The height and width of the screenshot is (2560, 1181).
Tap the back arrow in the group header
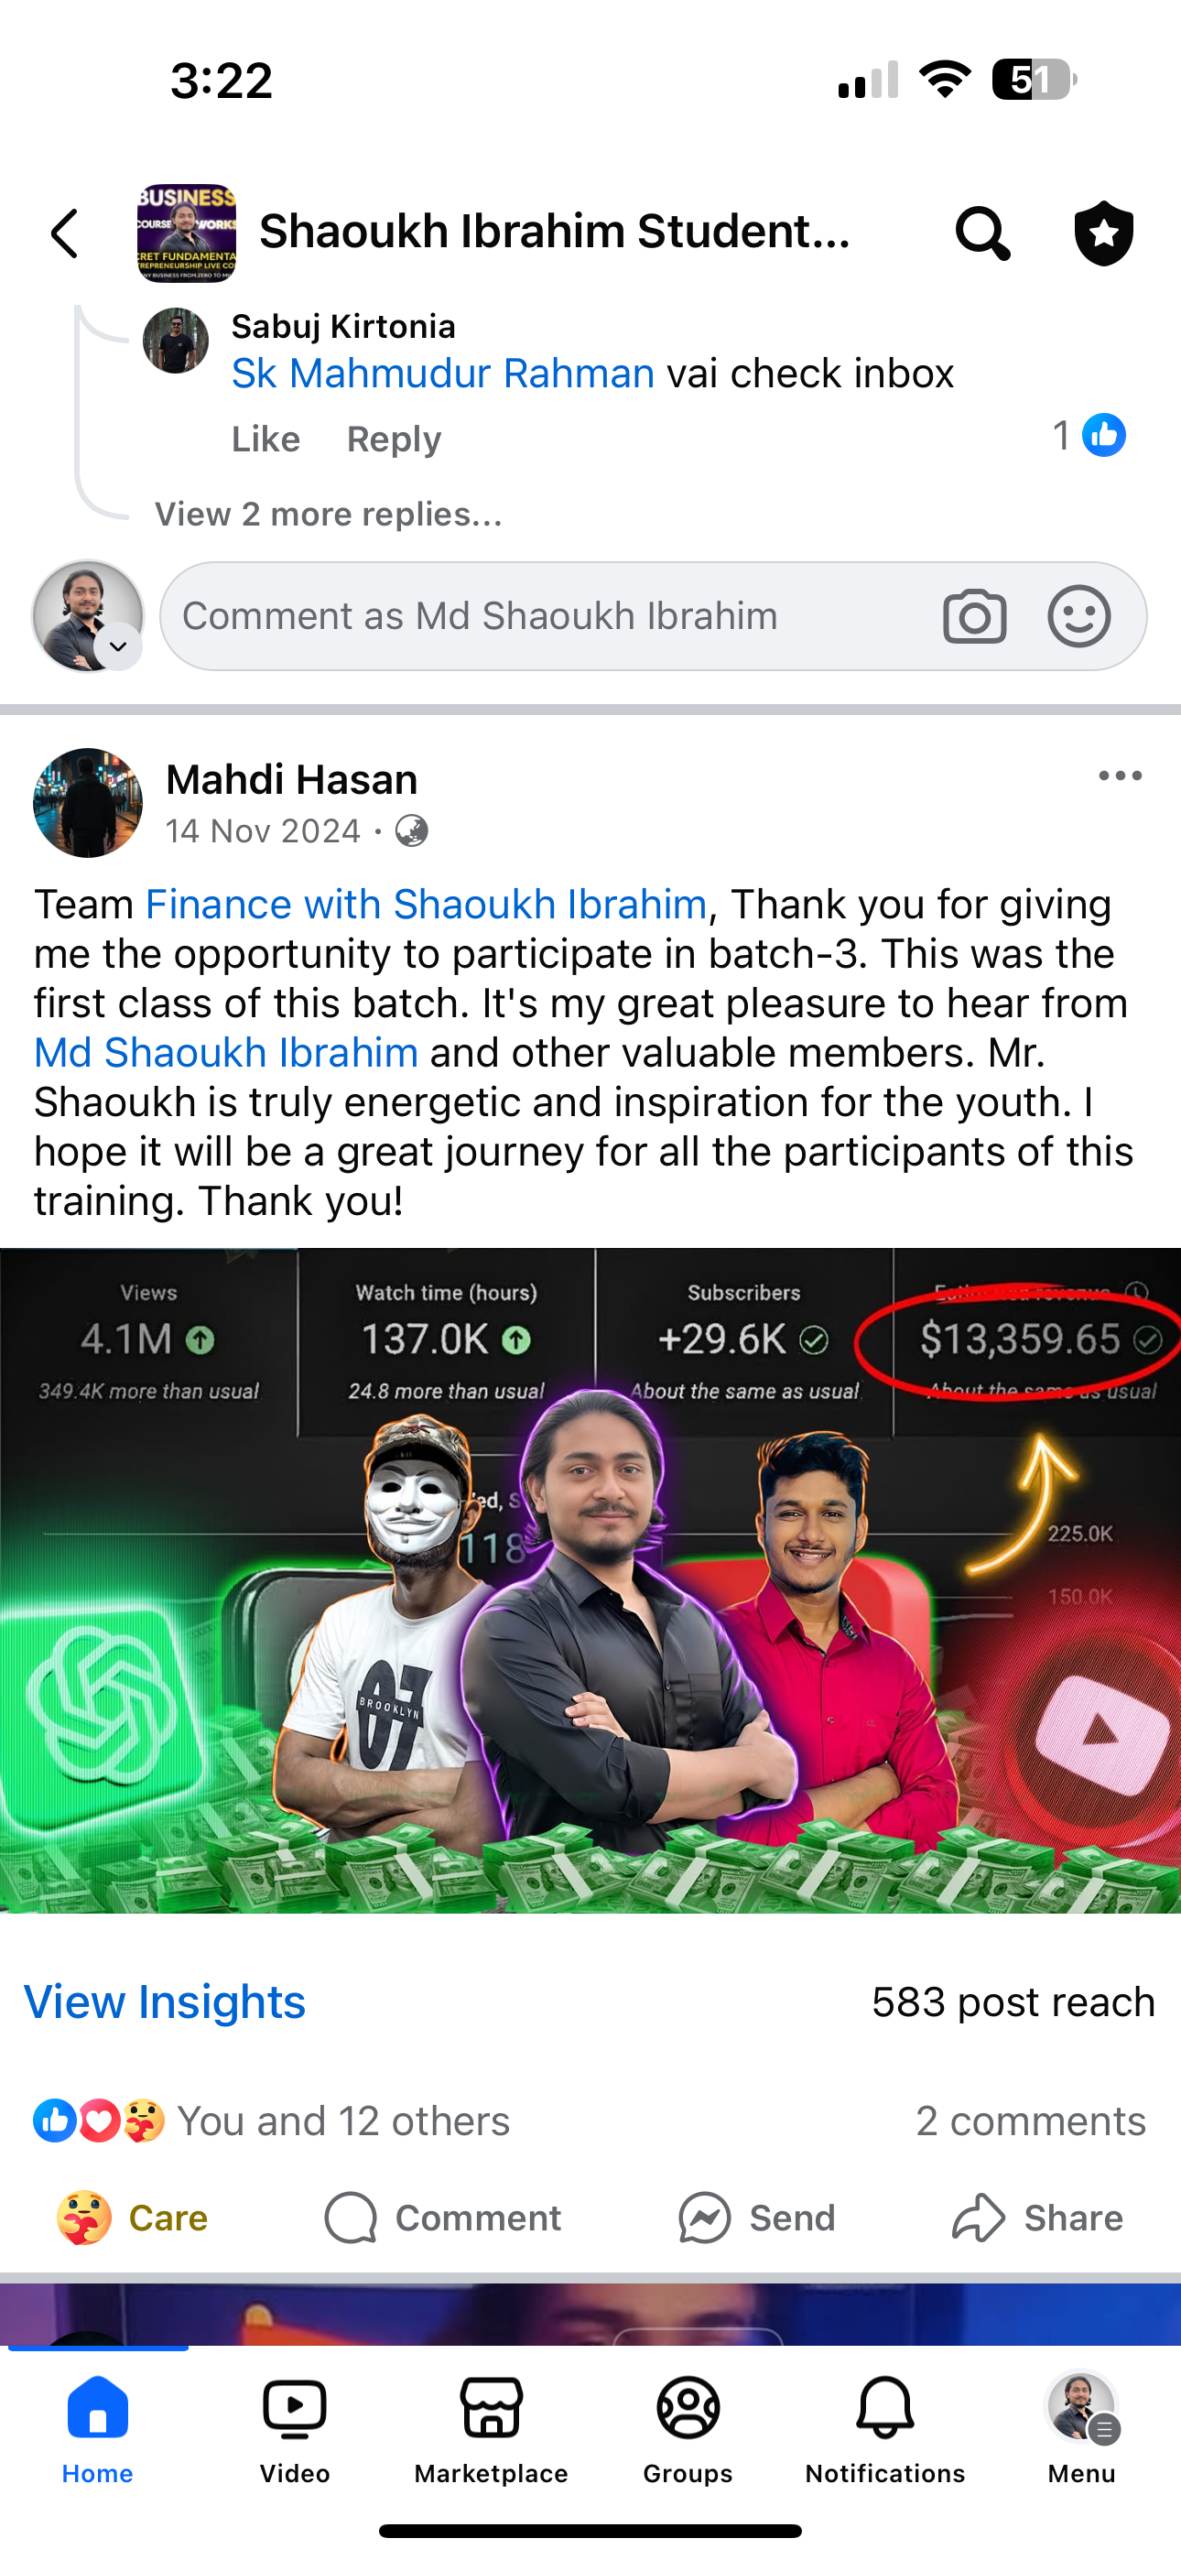coord(66,233)
